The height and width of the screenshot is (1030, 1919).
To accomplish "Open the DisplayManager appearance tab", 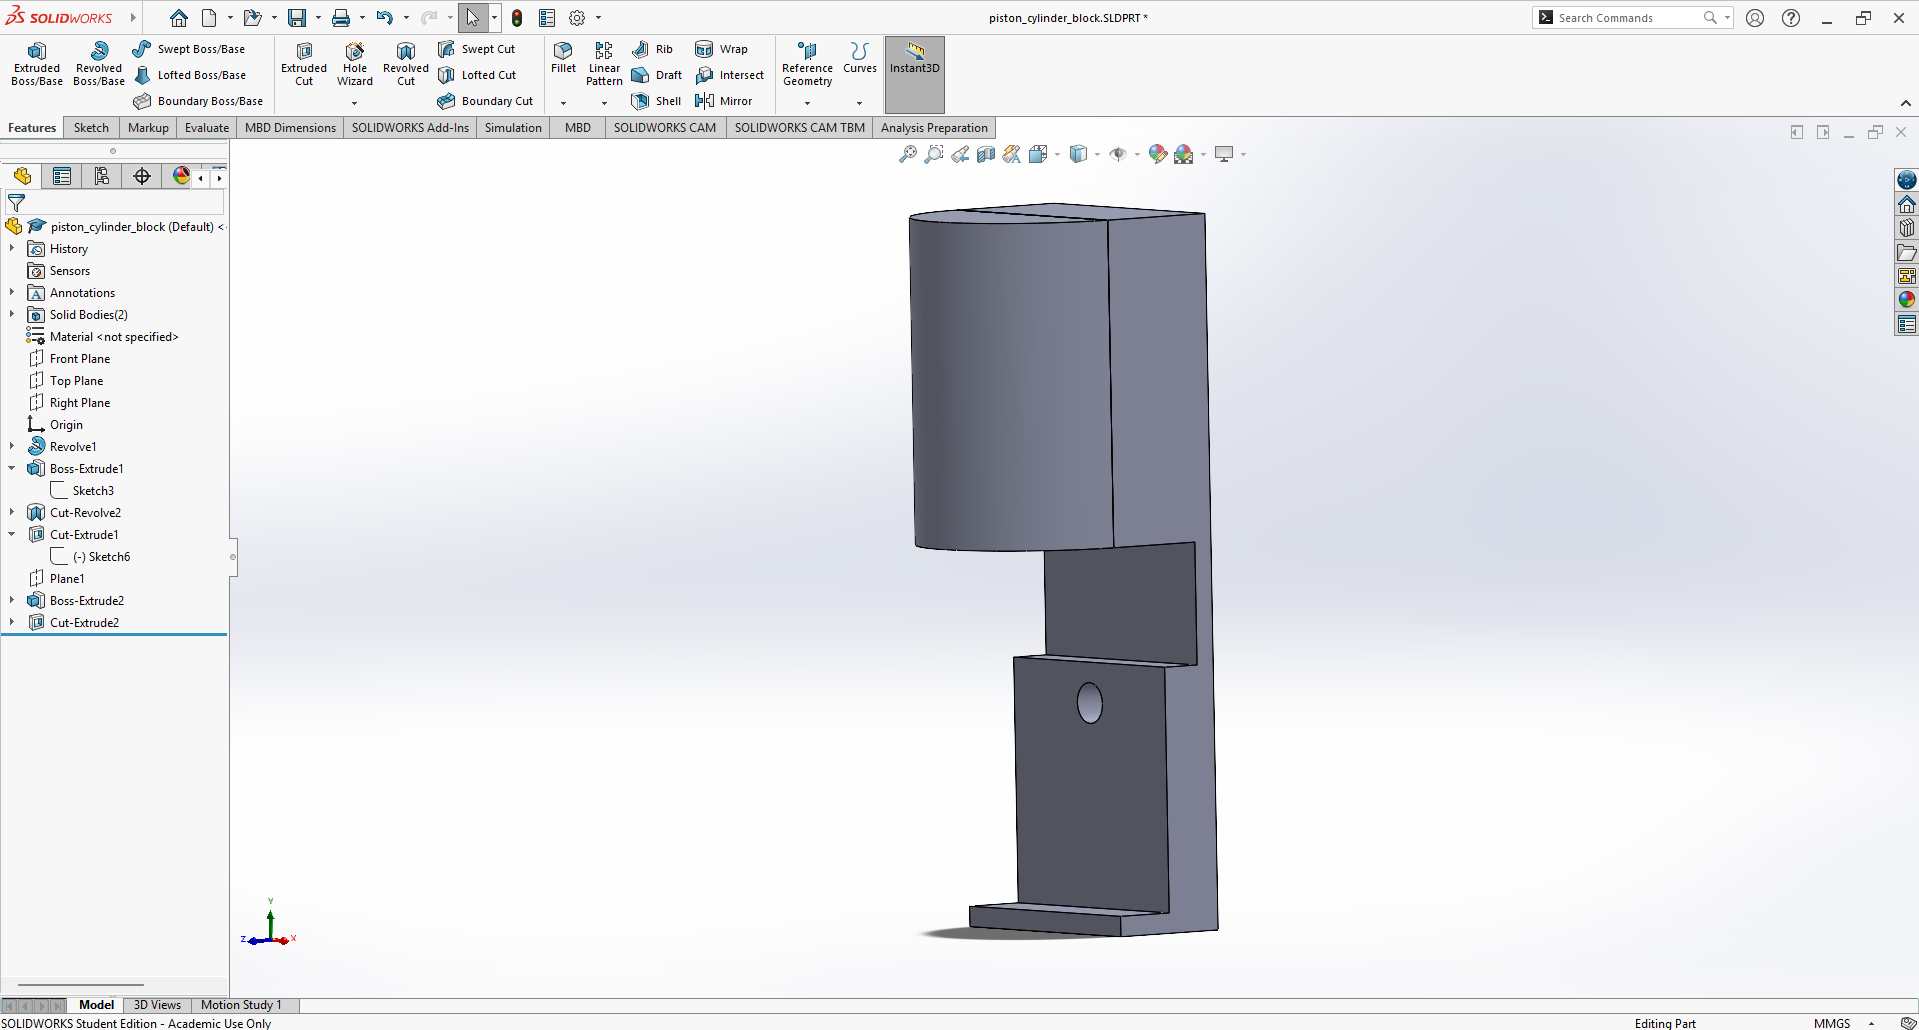I will click(181, 177).
